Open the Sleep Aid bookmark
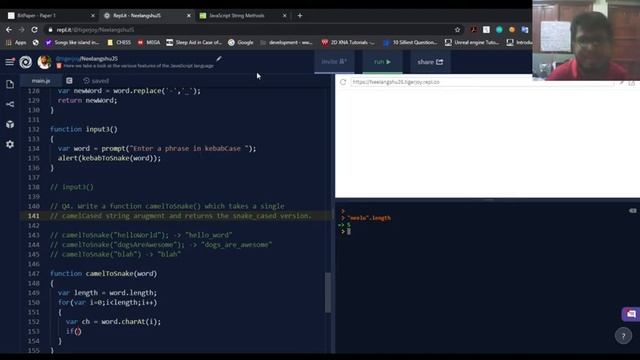640x360 pixels. point(194,42)
